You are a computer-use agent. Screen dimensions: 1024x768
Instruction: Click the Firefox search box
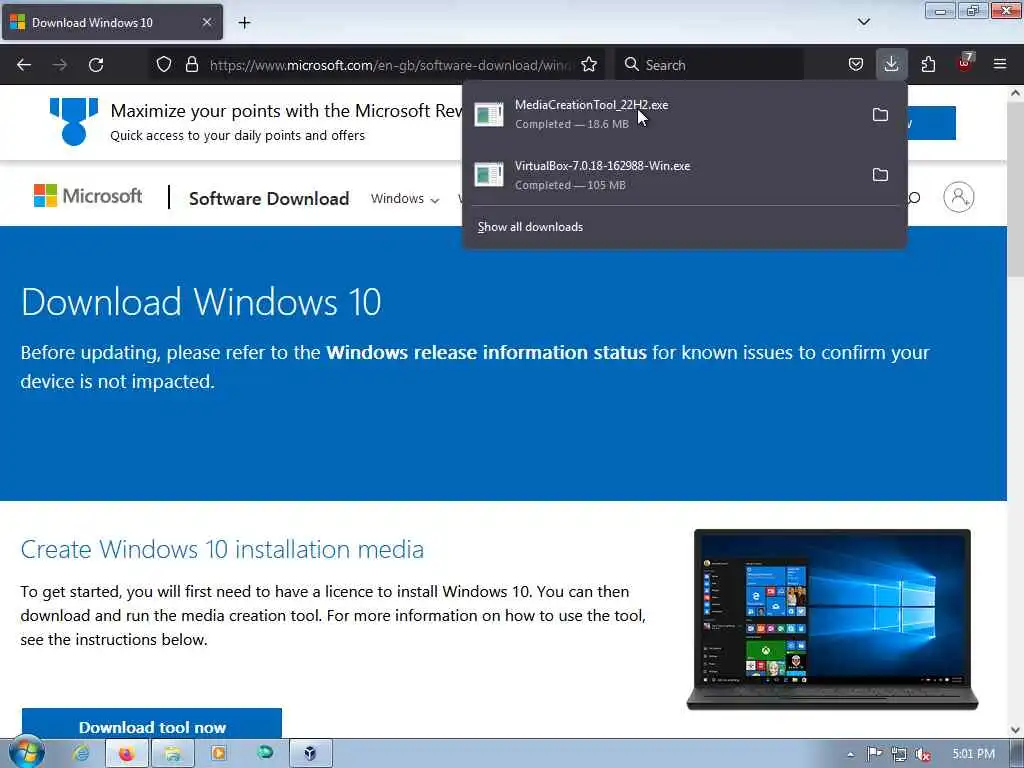(709, 65)
